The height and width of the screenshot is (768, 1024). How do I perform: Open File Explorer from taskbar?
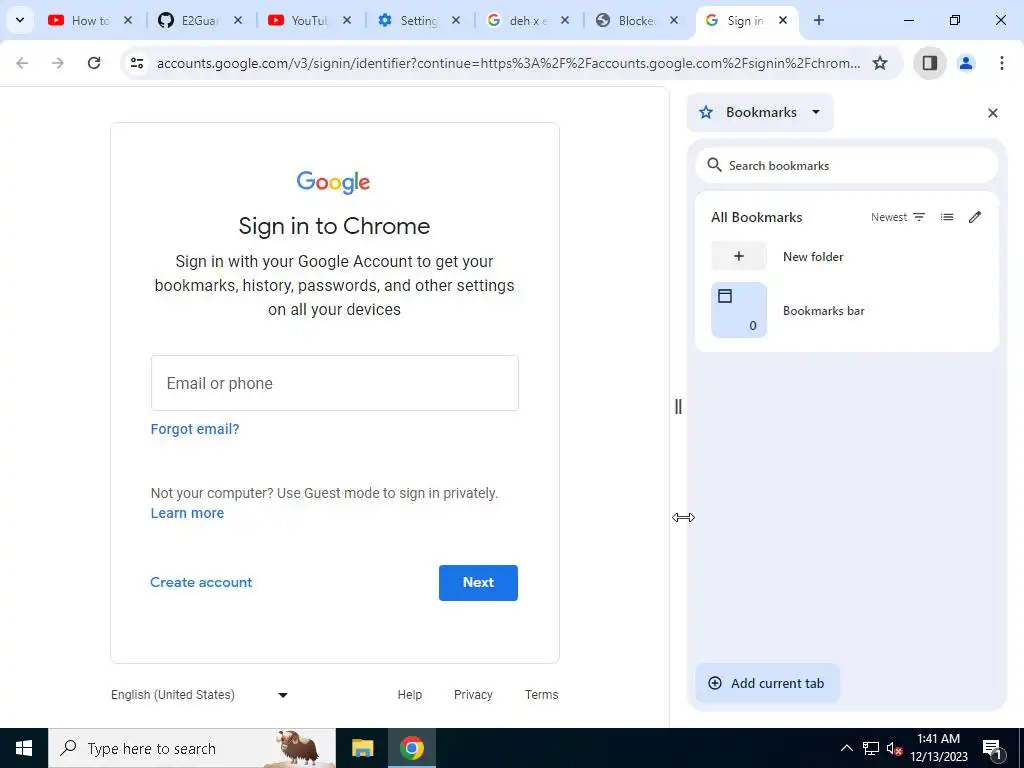point(362,748)
